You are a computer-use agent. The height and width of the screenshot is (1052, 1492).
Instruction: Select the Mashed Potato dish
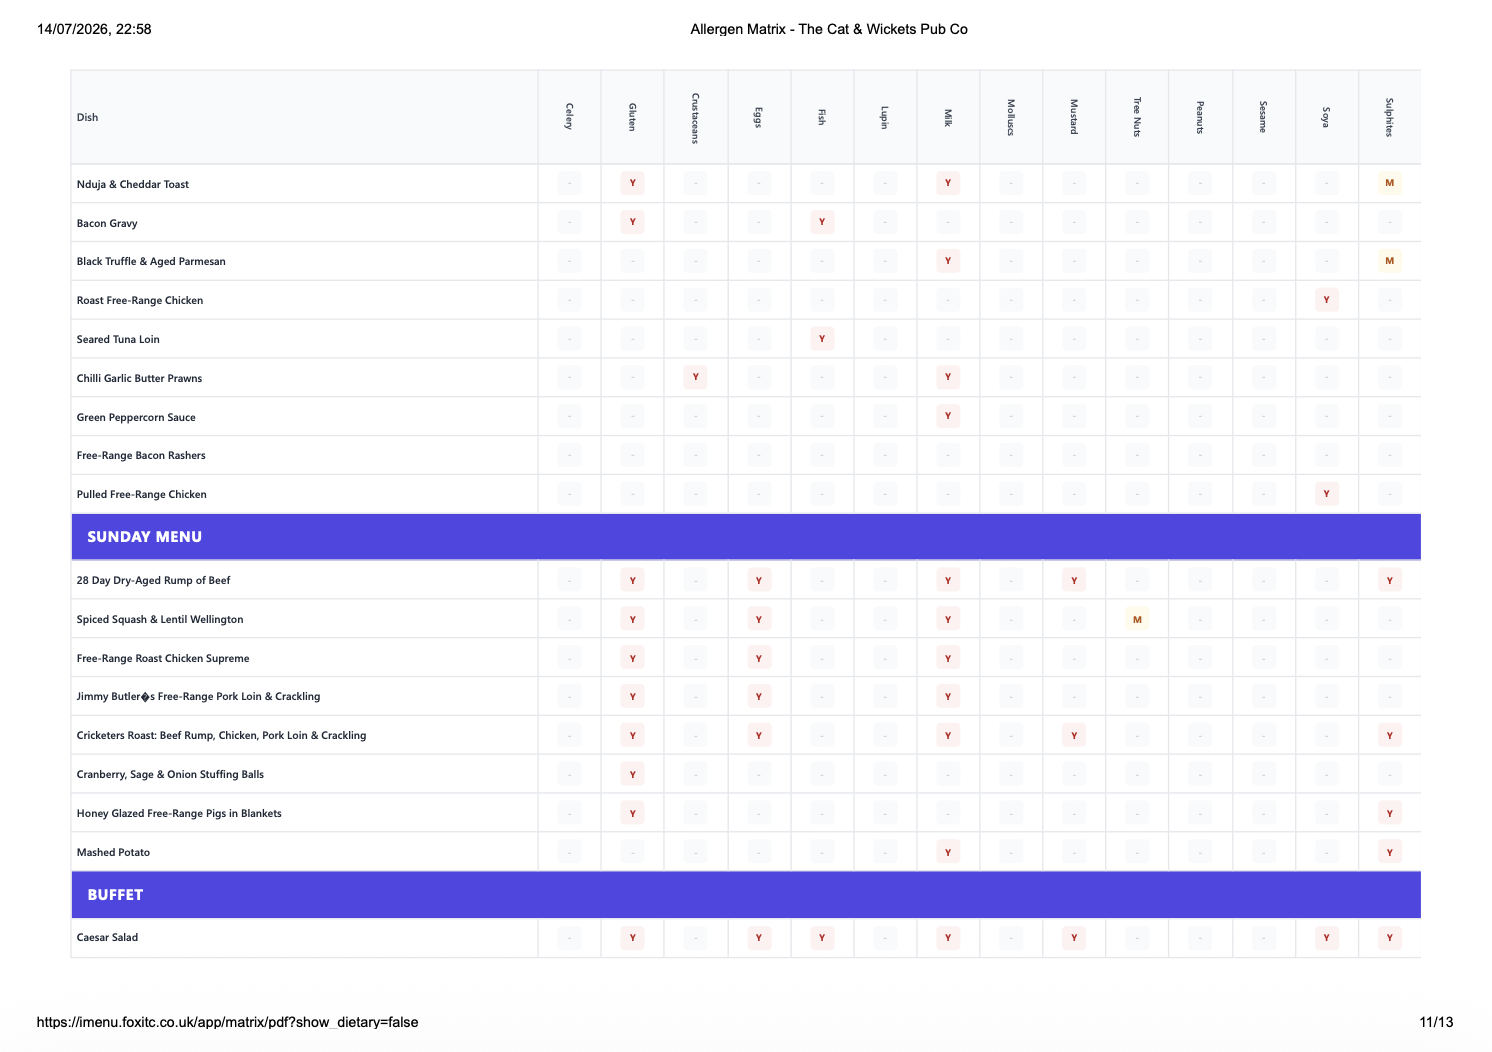[x=113, y=852]
